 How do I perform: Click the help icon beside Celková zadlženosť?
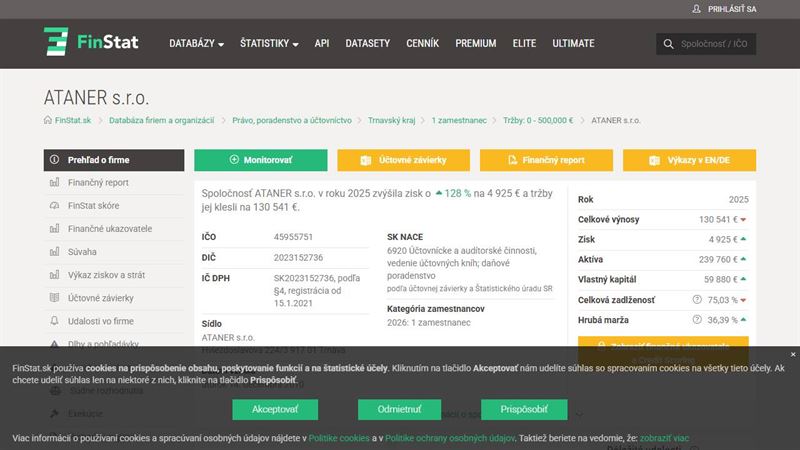coord(697,299)
